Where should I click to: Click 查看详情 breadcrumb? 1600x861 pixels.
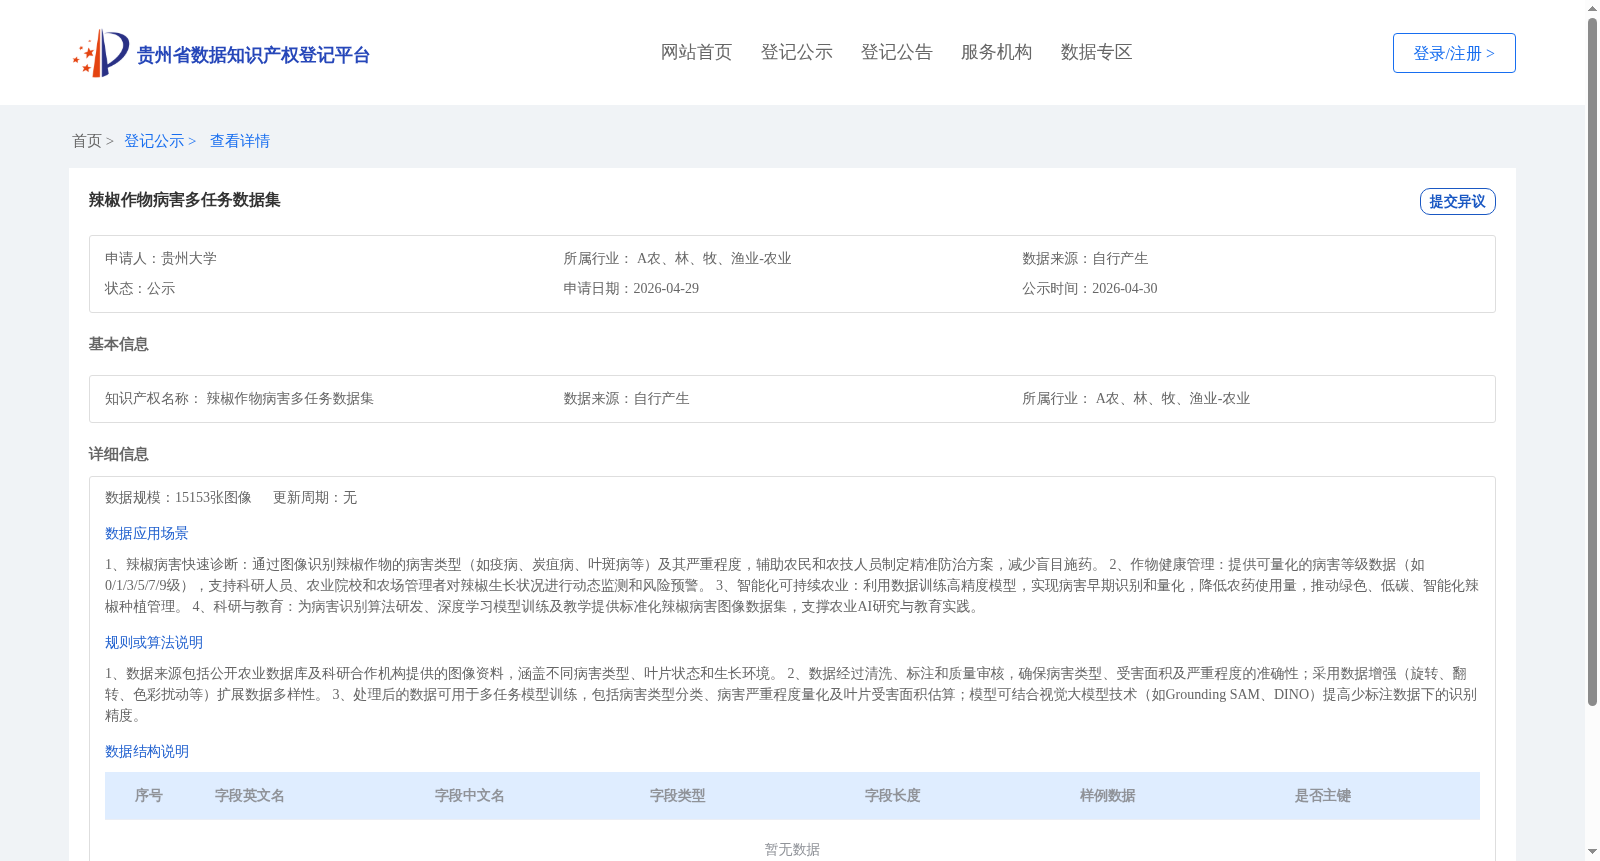click(240, 141)
